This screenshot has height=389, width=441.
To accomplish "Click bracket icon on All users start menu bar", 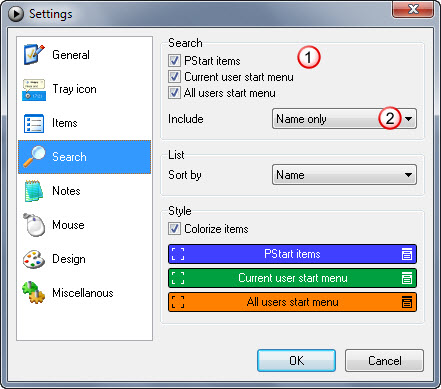I will pyautogui.click(x=178, y=302).
